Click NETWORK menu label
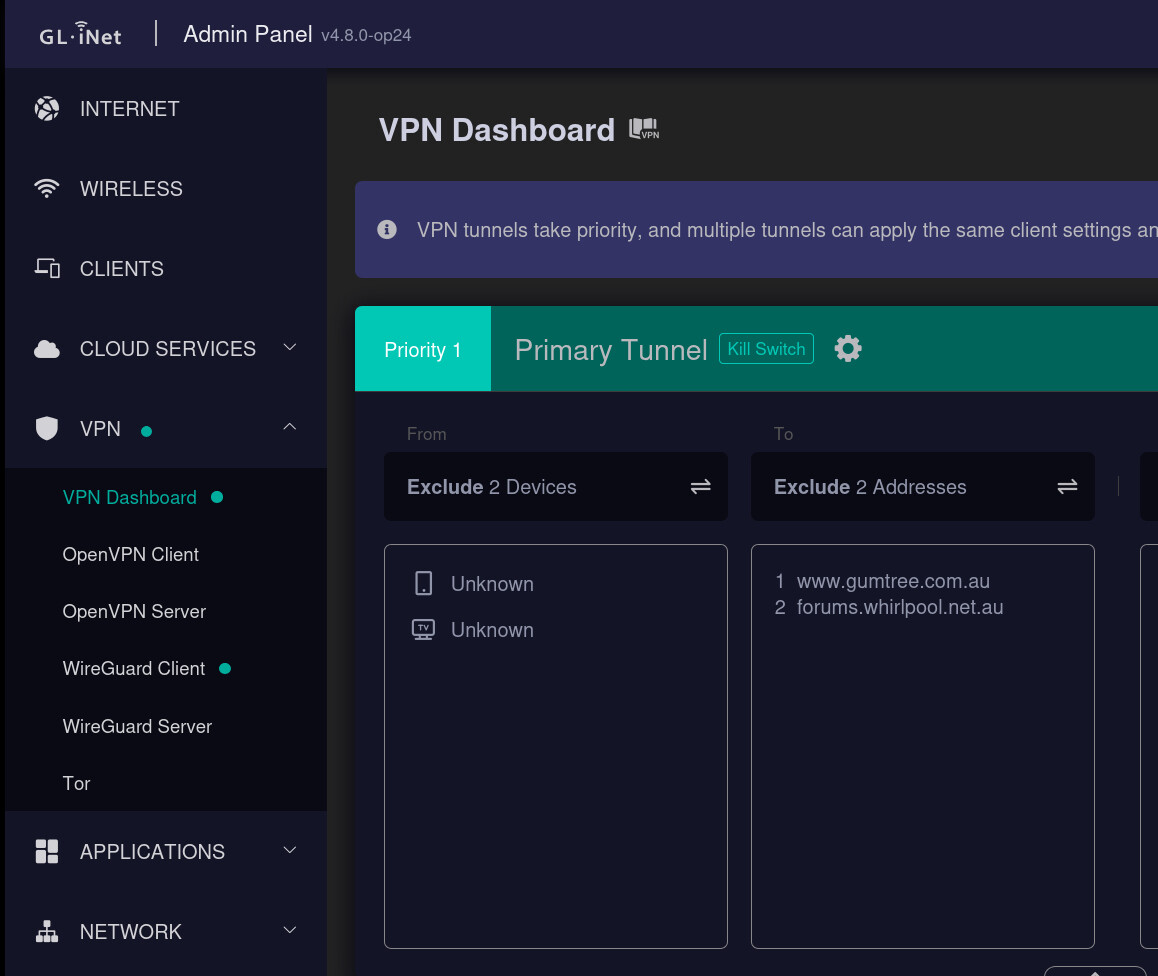 coord(131,932)
